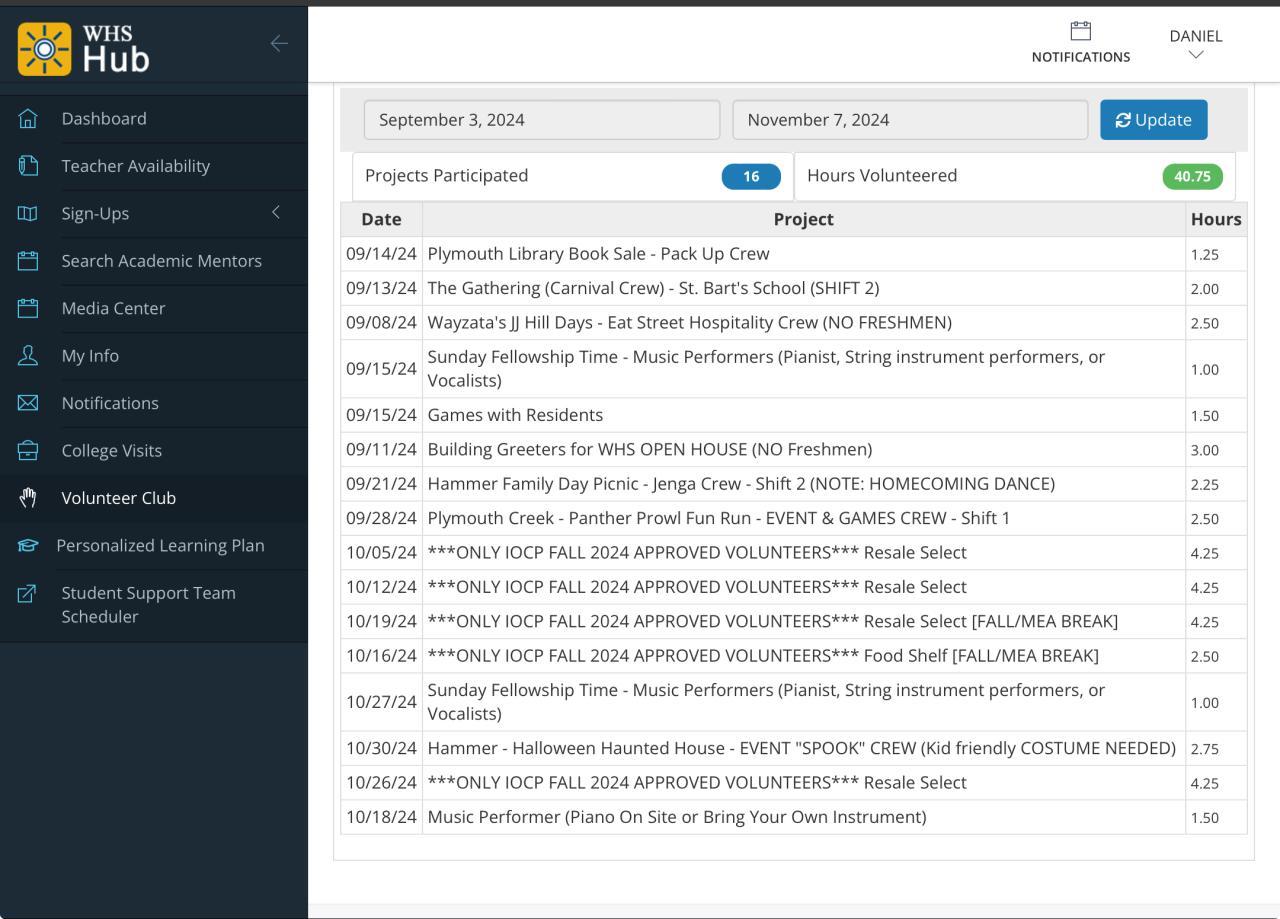Click the WHS Hub sun logo
The height and width of the screenshot is (919, 1280).
pos(45,49)
